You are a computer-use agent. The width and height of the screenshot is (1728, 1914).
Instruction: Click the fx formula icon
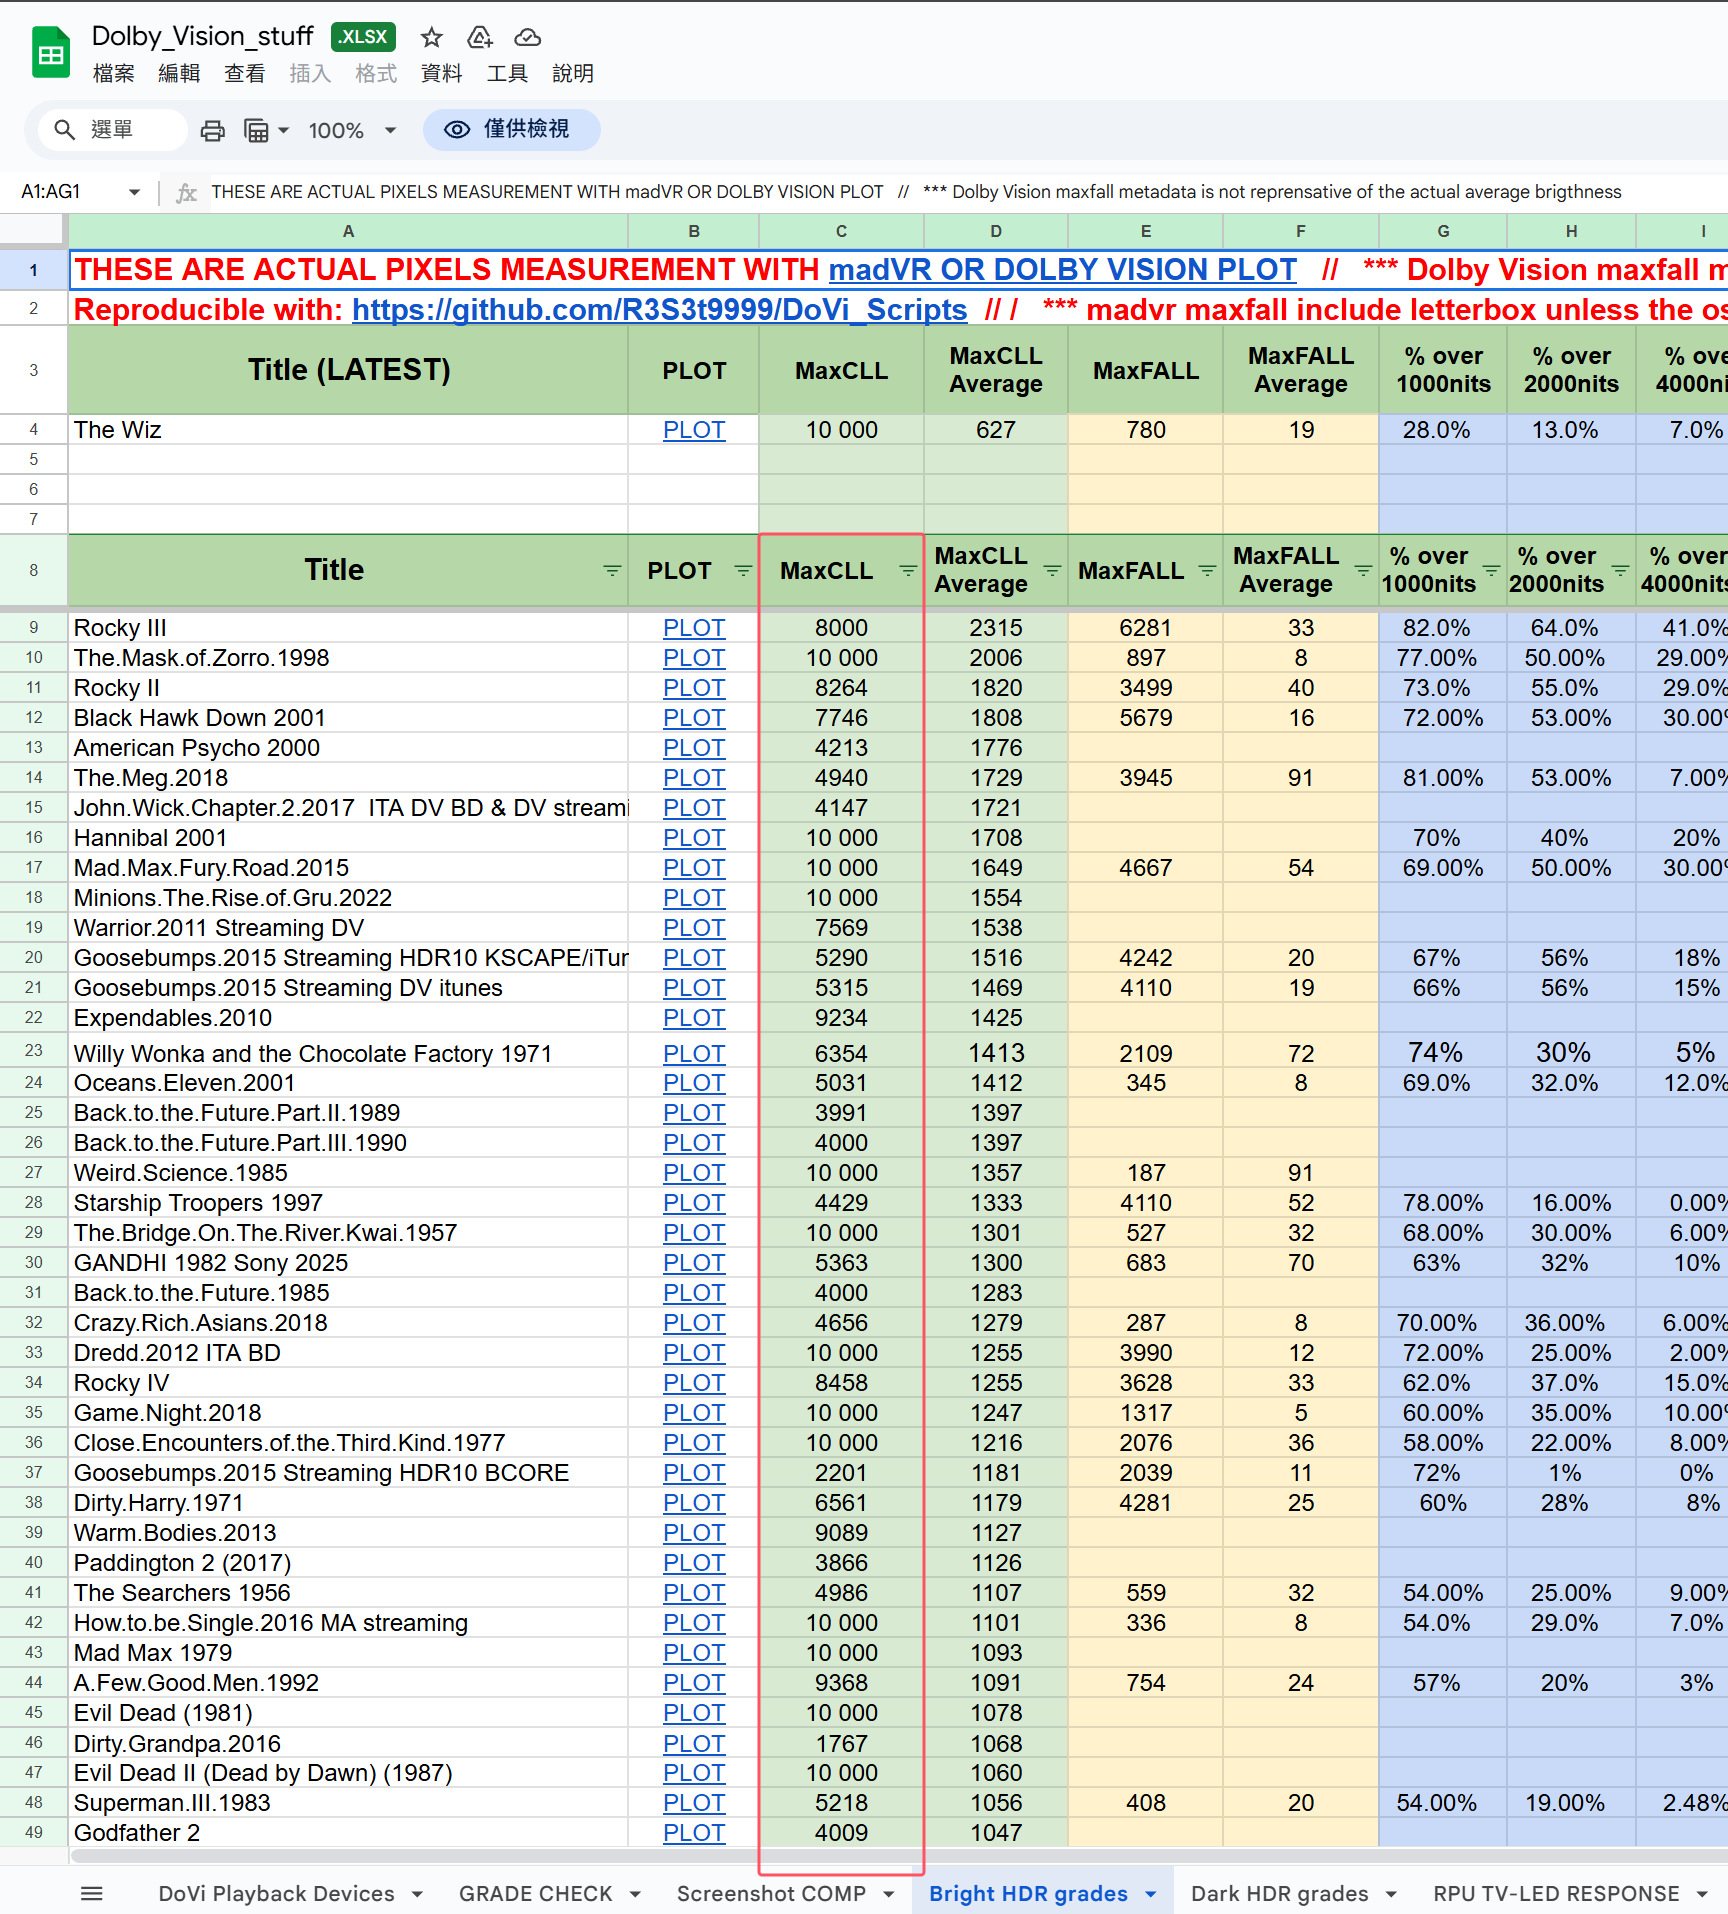(186, 192)
